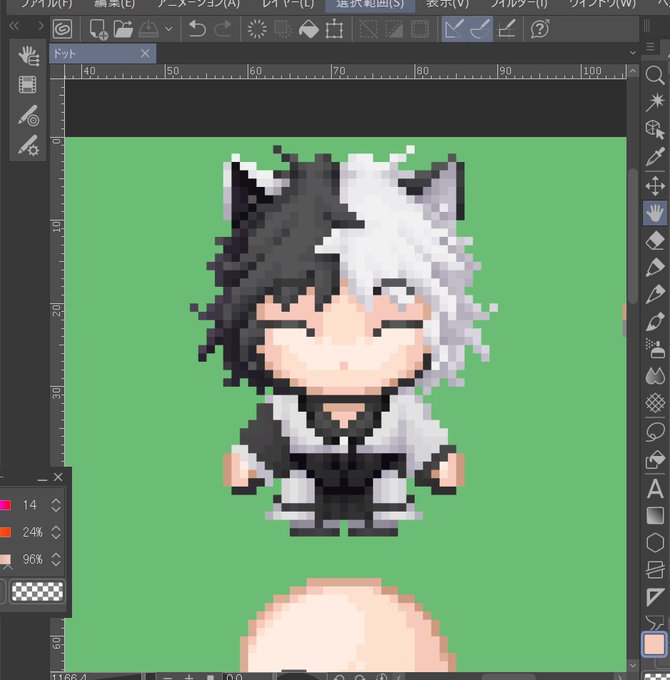Click the main drawing color swatch
Image resolution: width=670 pixels, height=680 pixels.
pos(654,644)
